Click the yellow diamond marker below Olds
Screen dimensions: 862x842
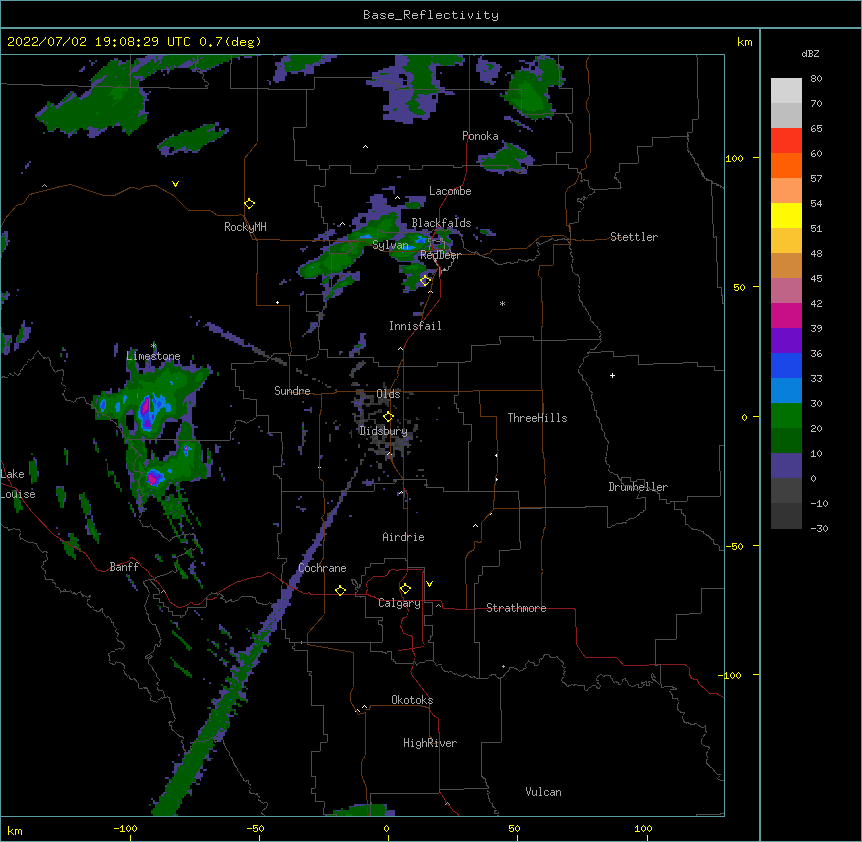click(388, 417)
